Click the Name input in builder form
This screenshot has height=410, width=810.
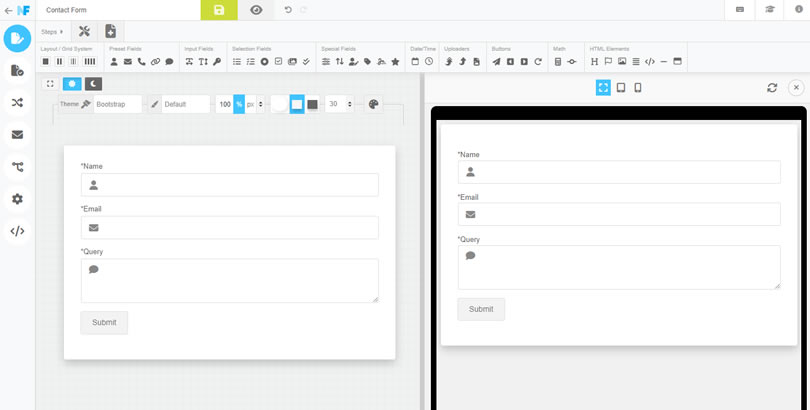point(229,185)
